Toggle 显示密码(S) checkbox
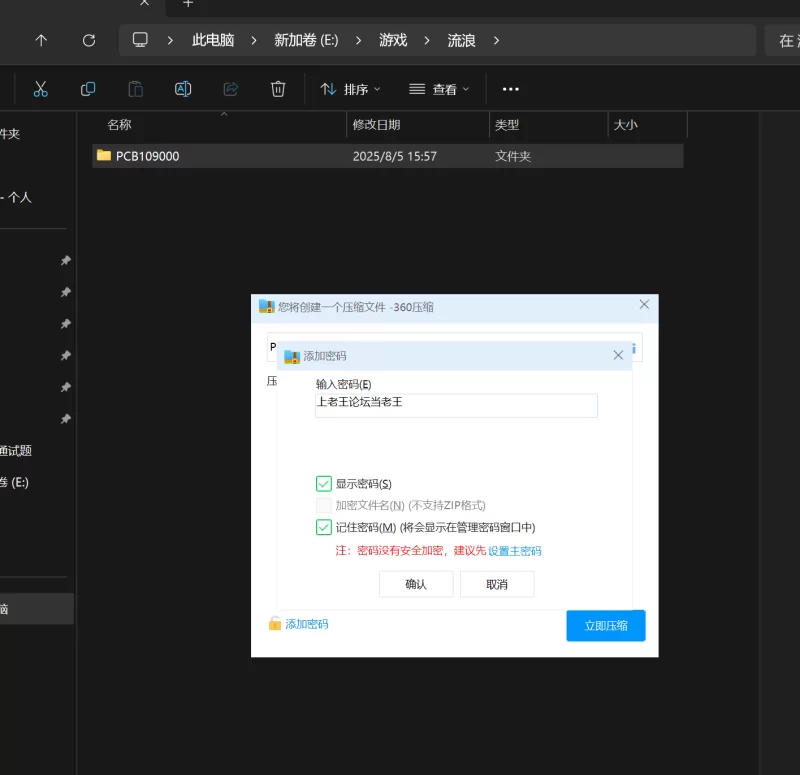Screen dimensions: 800x775 click(323, 483)
